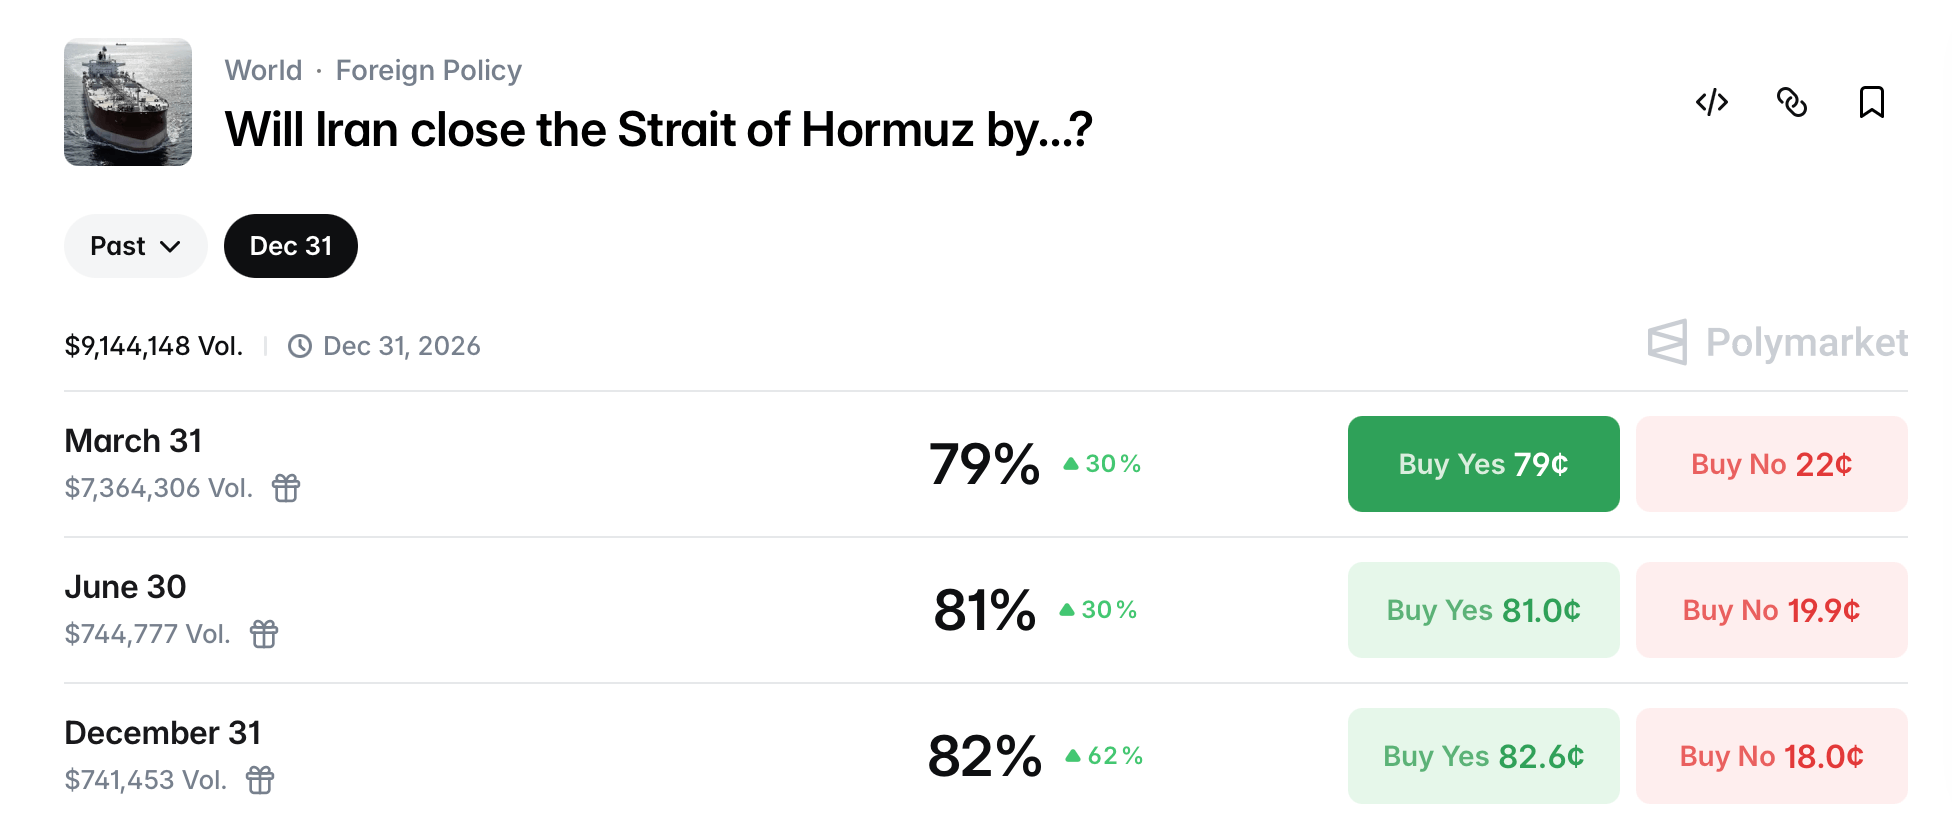The height and width of the screenshot is (840, 1952).
Task: Open the World category link
Action: (263, 70)
